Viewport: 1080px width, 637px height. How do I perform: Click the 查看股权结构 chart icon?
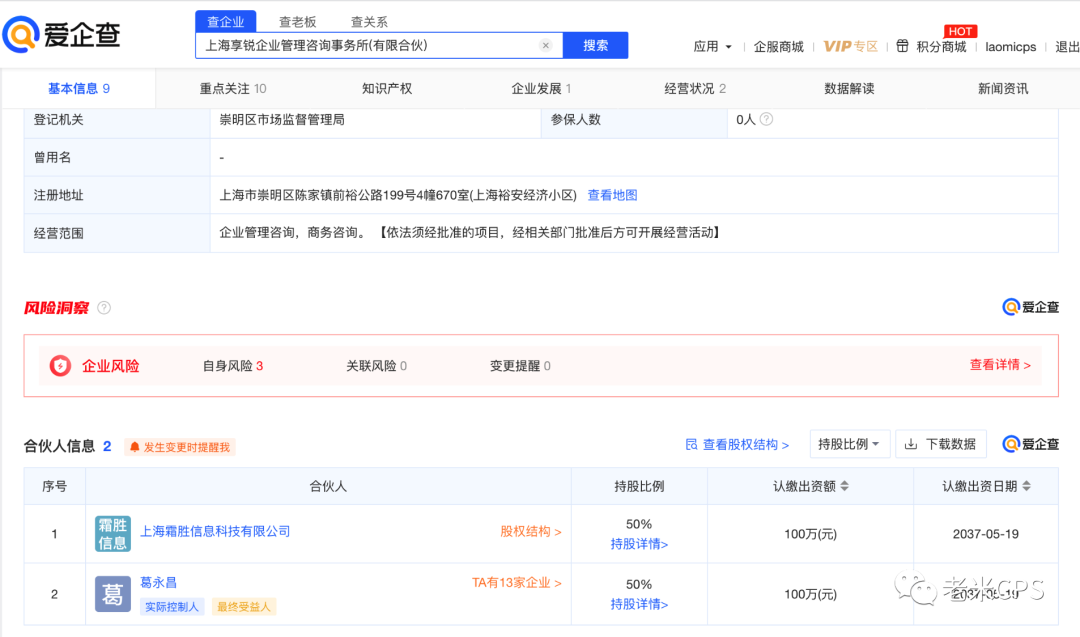pyautogui.click(x=691, y=444)
